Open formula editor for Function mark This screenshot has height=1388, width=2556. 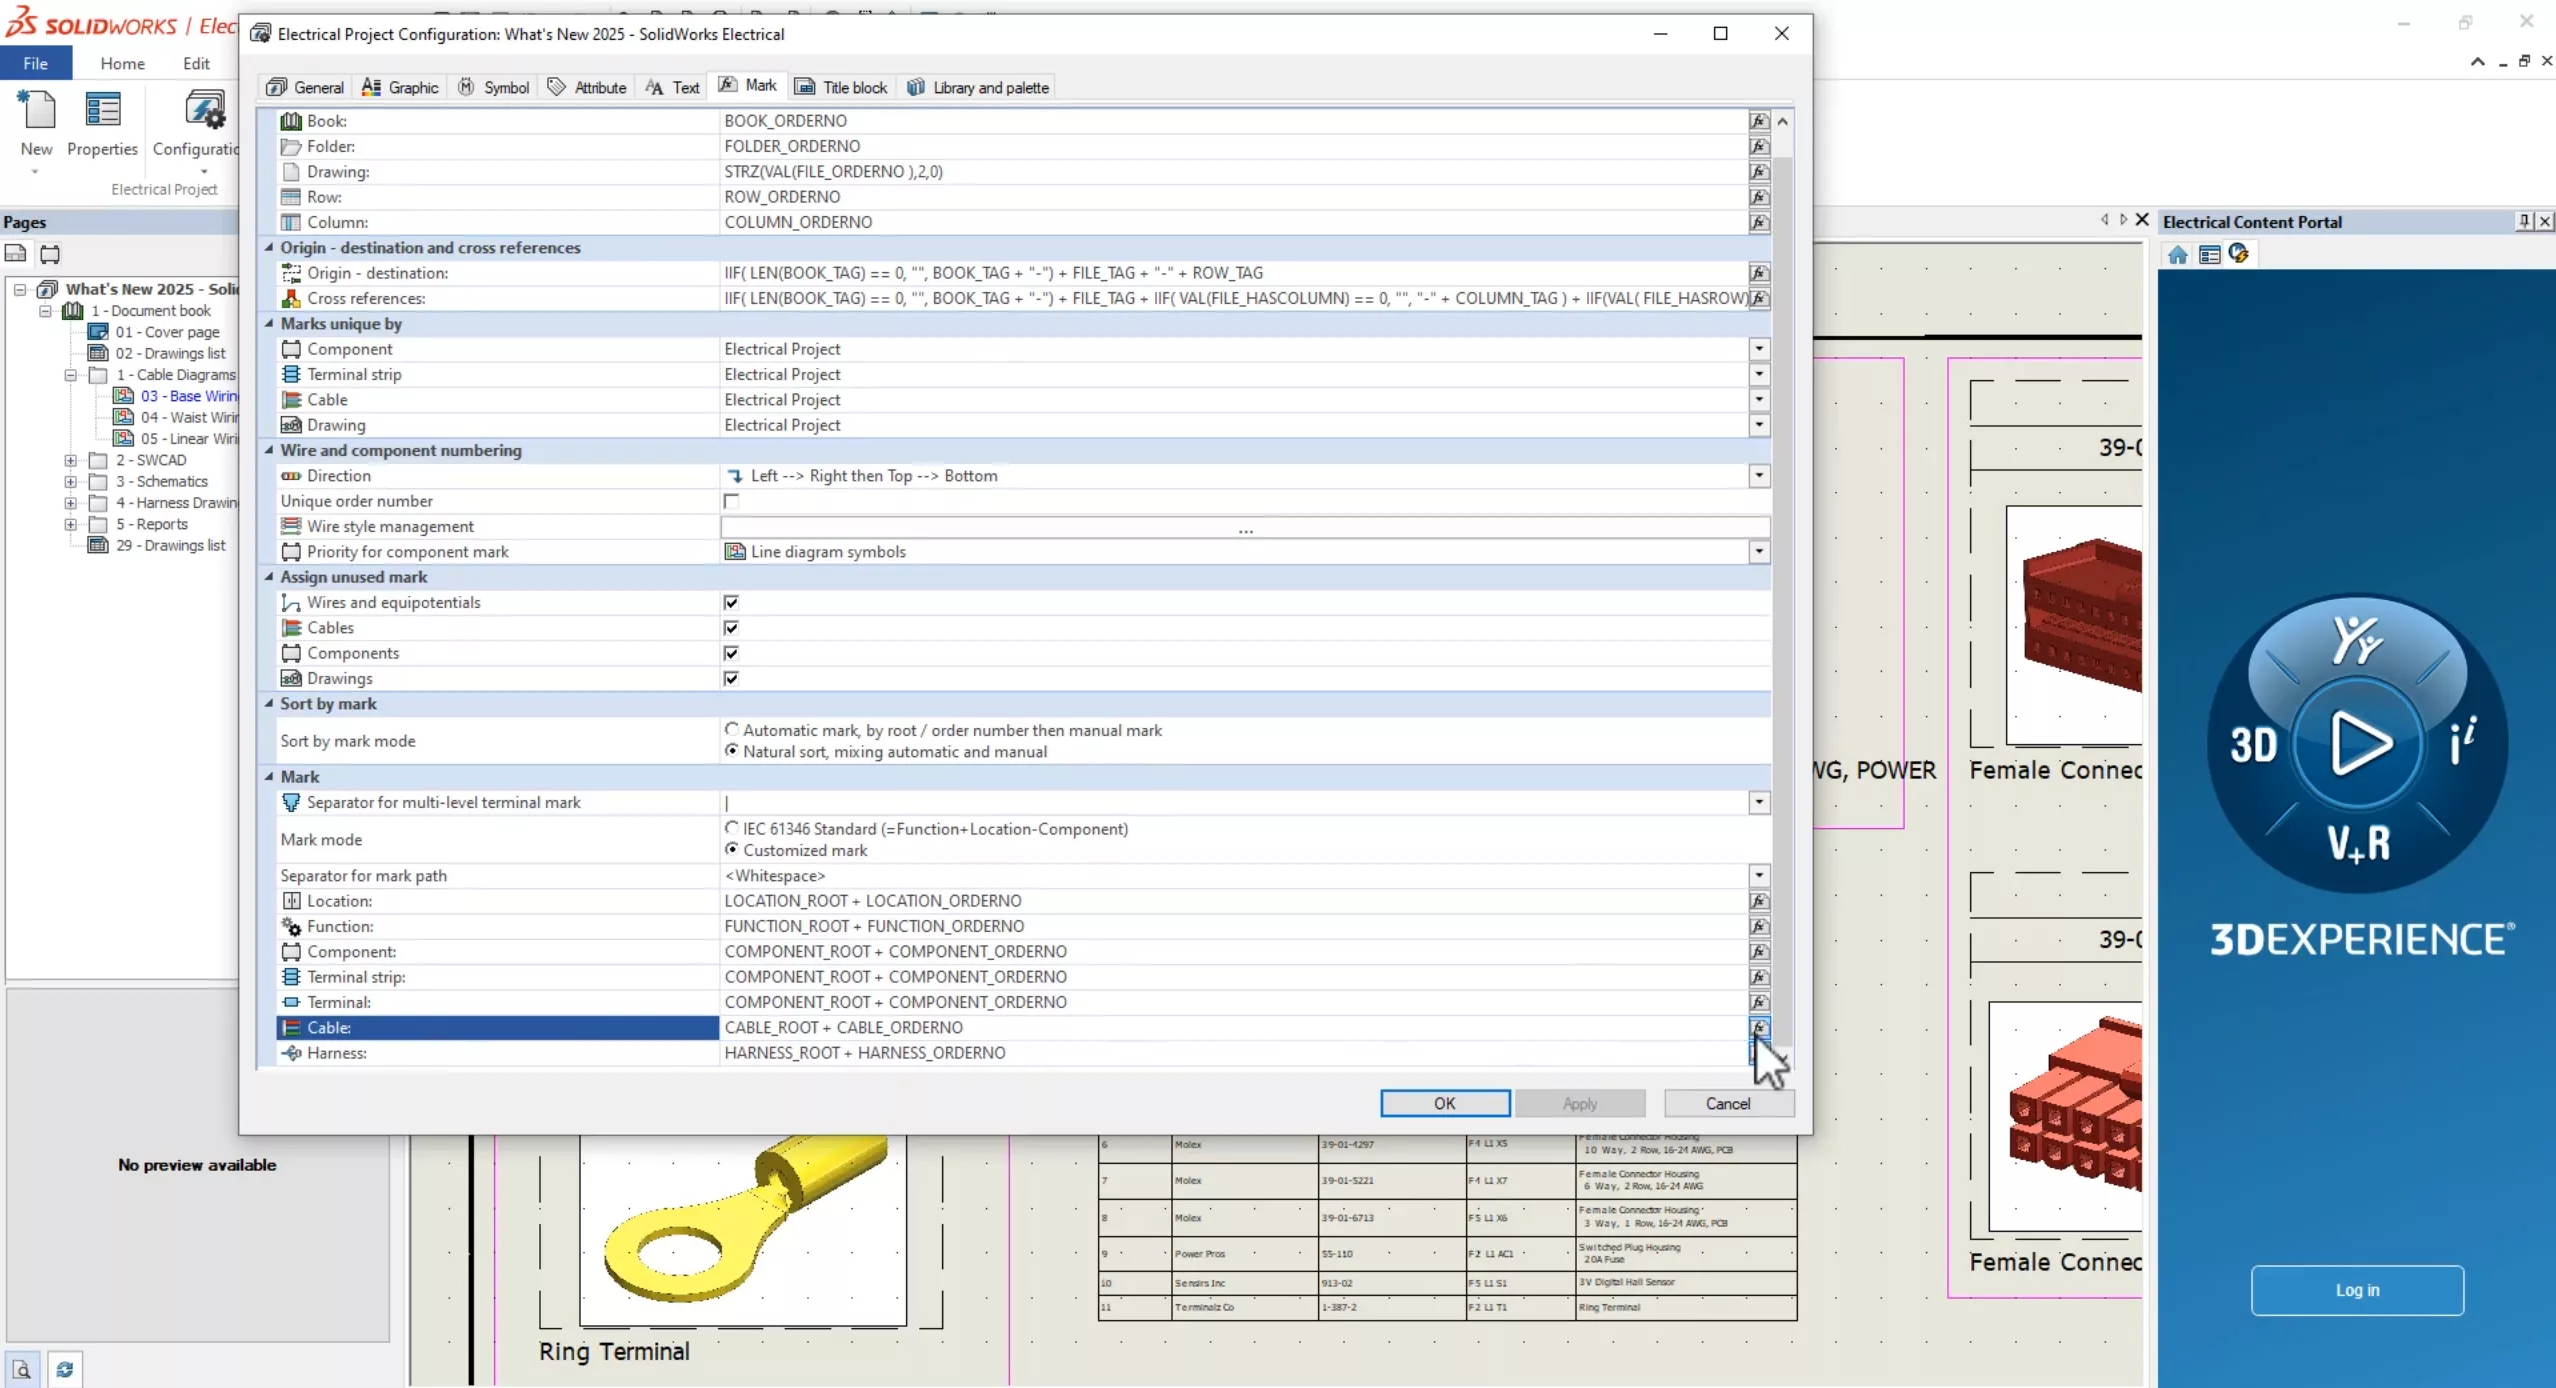(x=1758, y=926)
